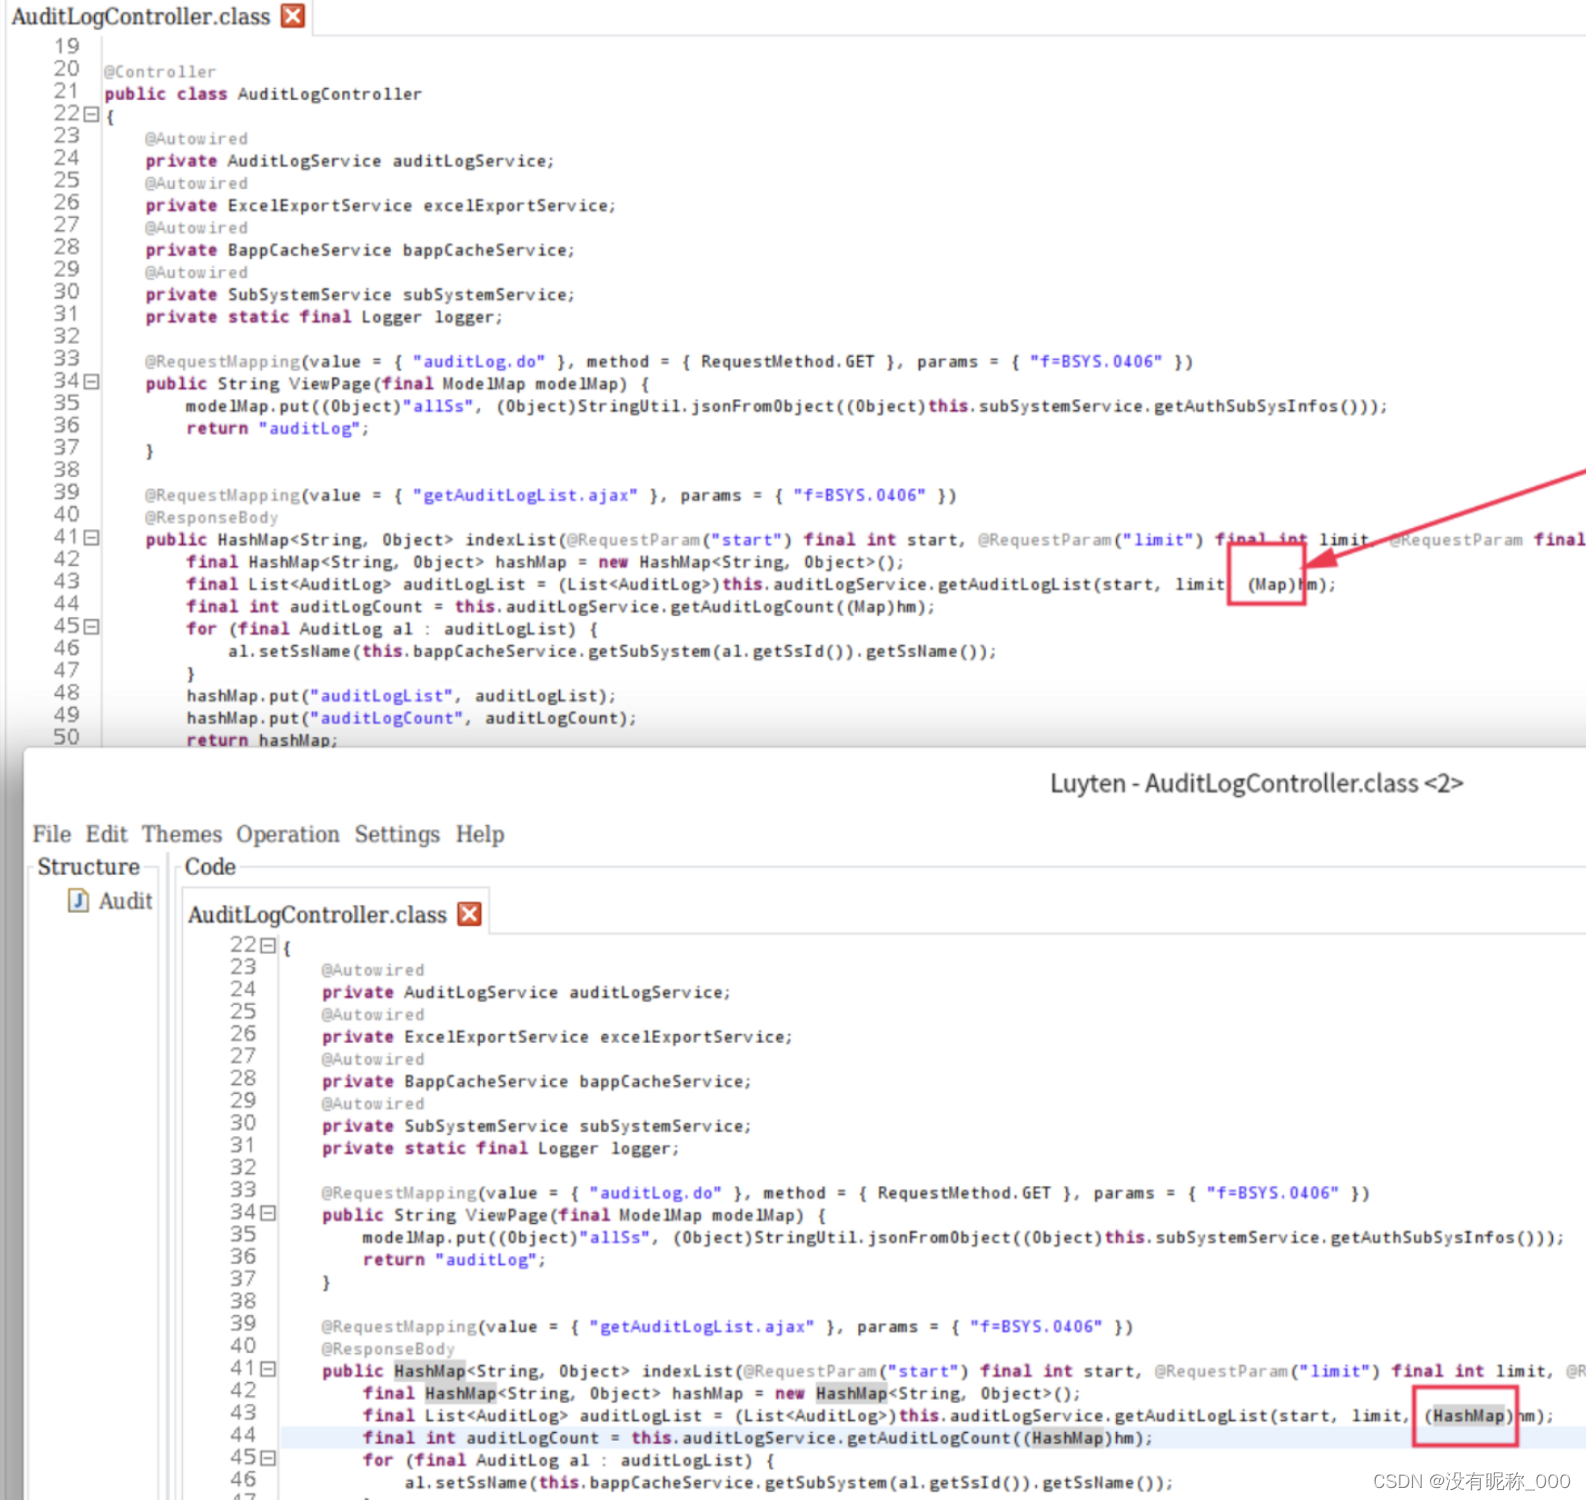
Task: Click "public class AuditLogController" in back window
Action: (x=263, y=94)
